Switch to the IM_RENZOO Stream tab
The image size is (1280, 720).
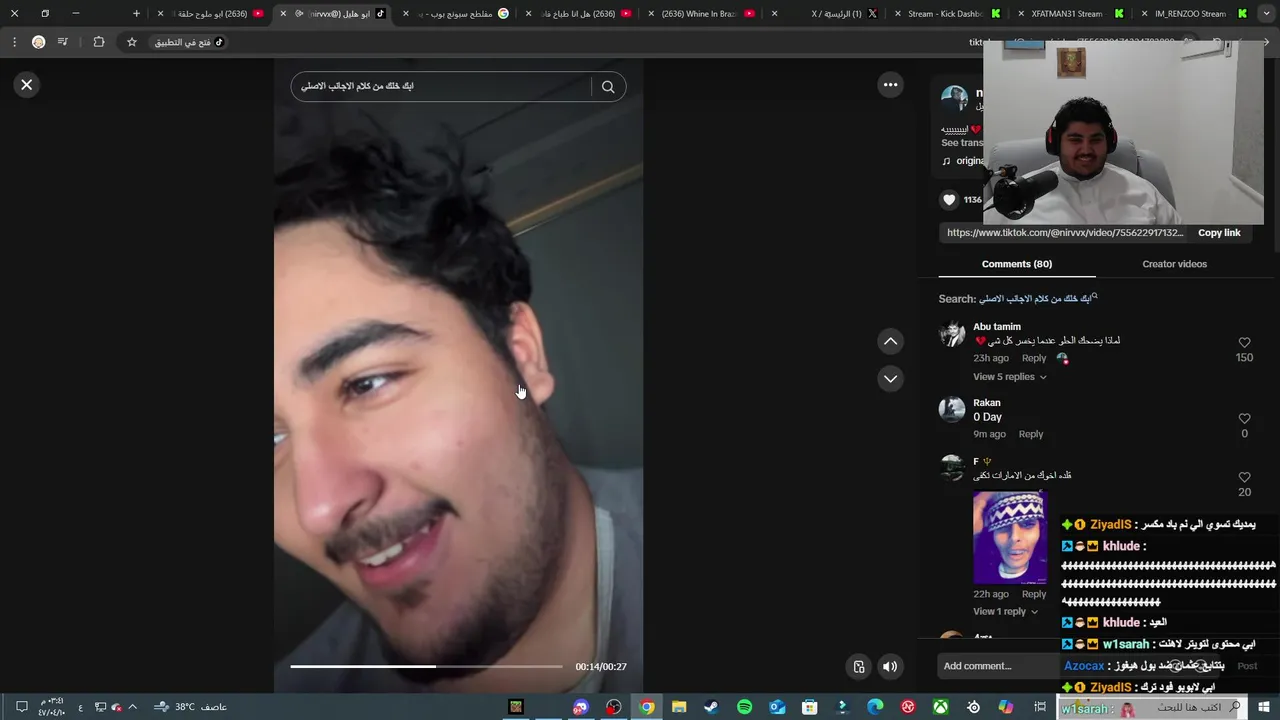click(x=1189, y=14)
